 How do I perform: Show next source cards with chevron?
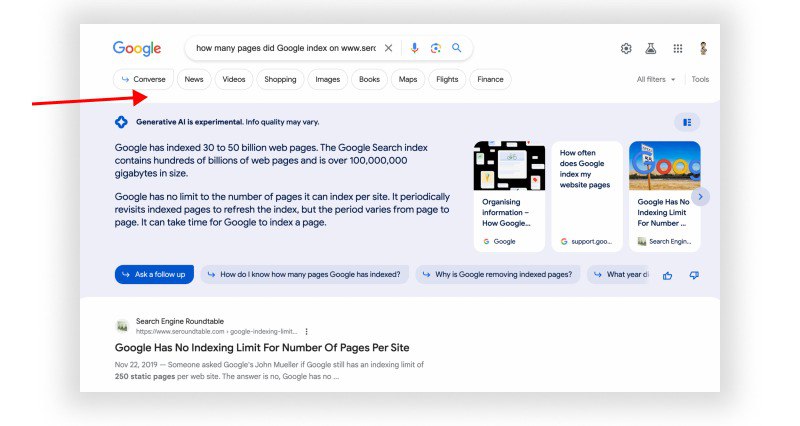tap(701, 196)
